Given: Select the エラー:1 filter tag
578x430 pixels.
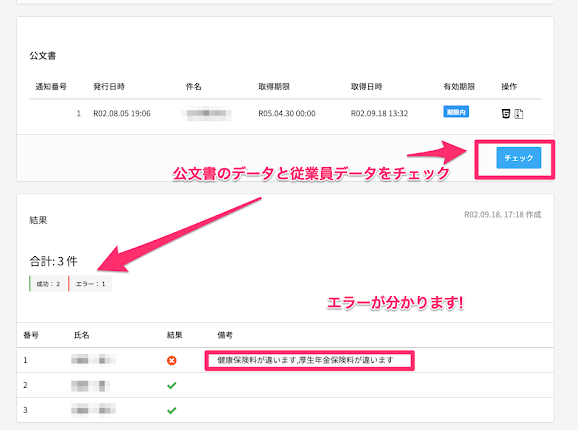Looking at the screenshot, I should coord(90,284).
